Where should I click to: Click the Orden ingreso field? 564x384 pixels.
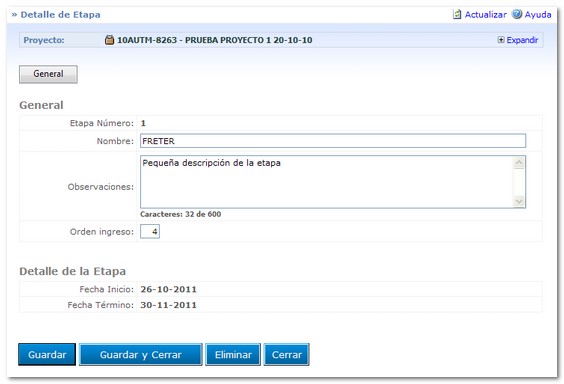tap(150, 232)
